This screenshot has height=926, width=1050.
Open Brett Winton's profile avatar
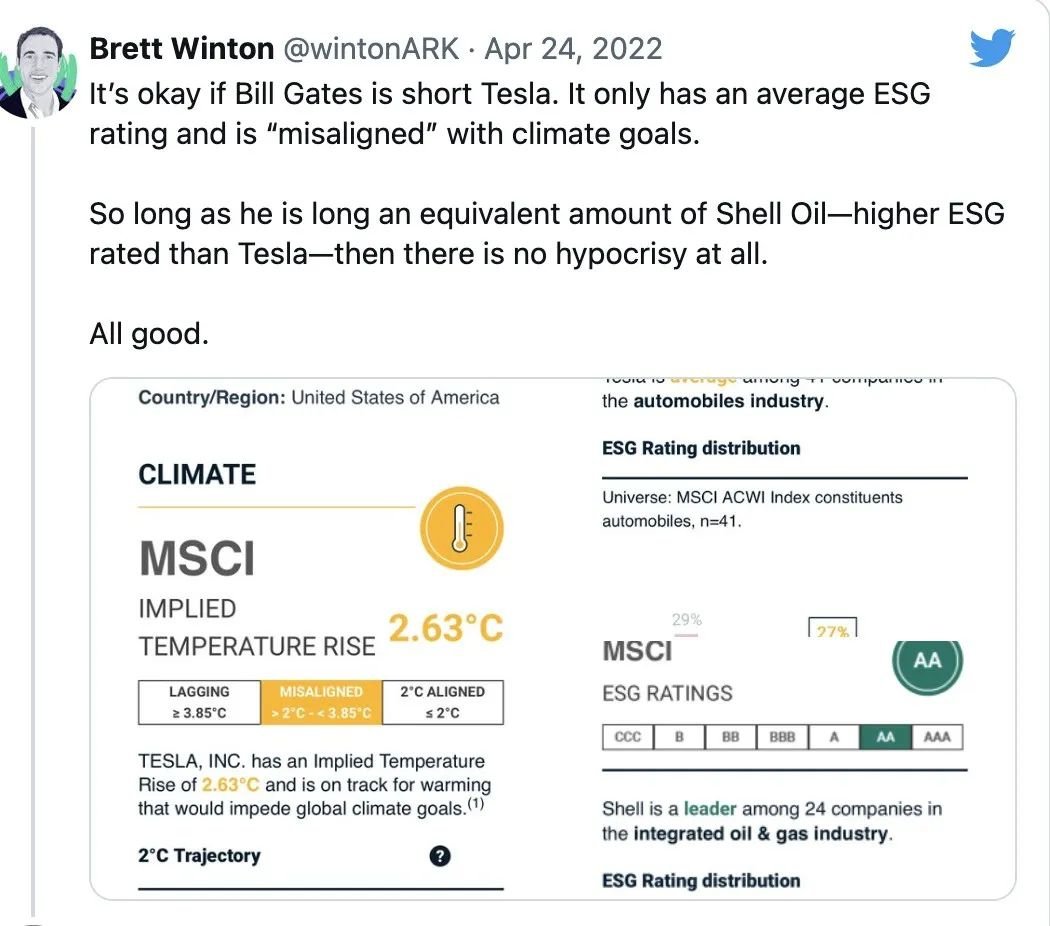point(38,73)
